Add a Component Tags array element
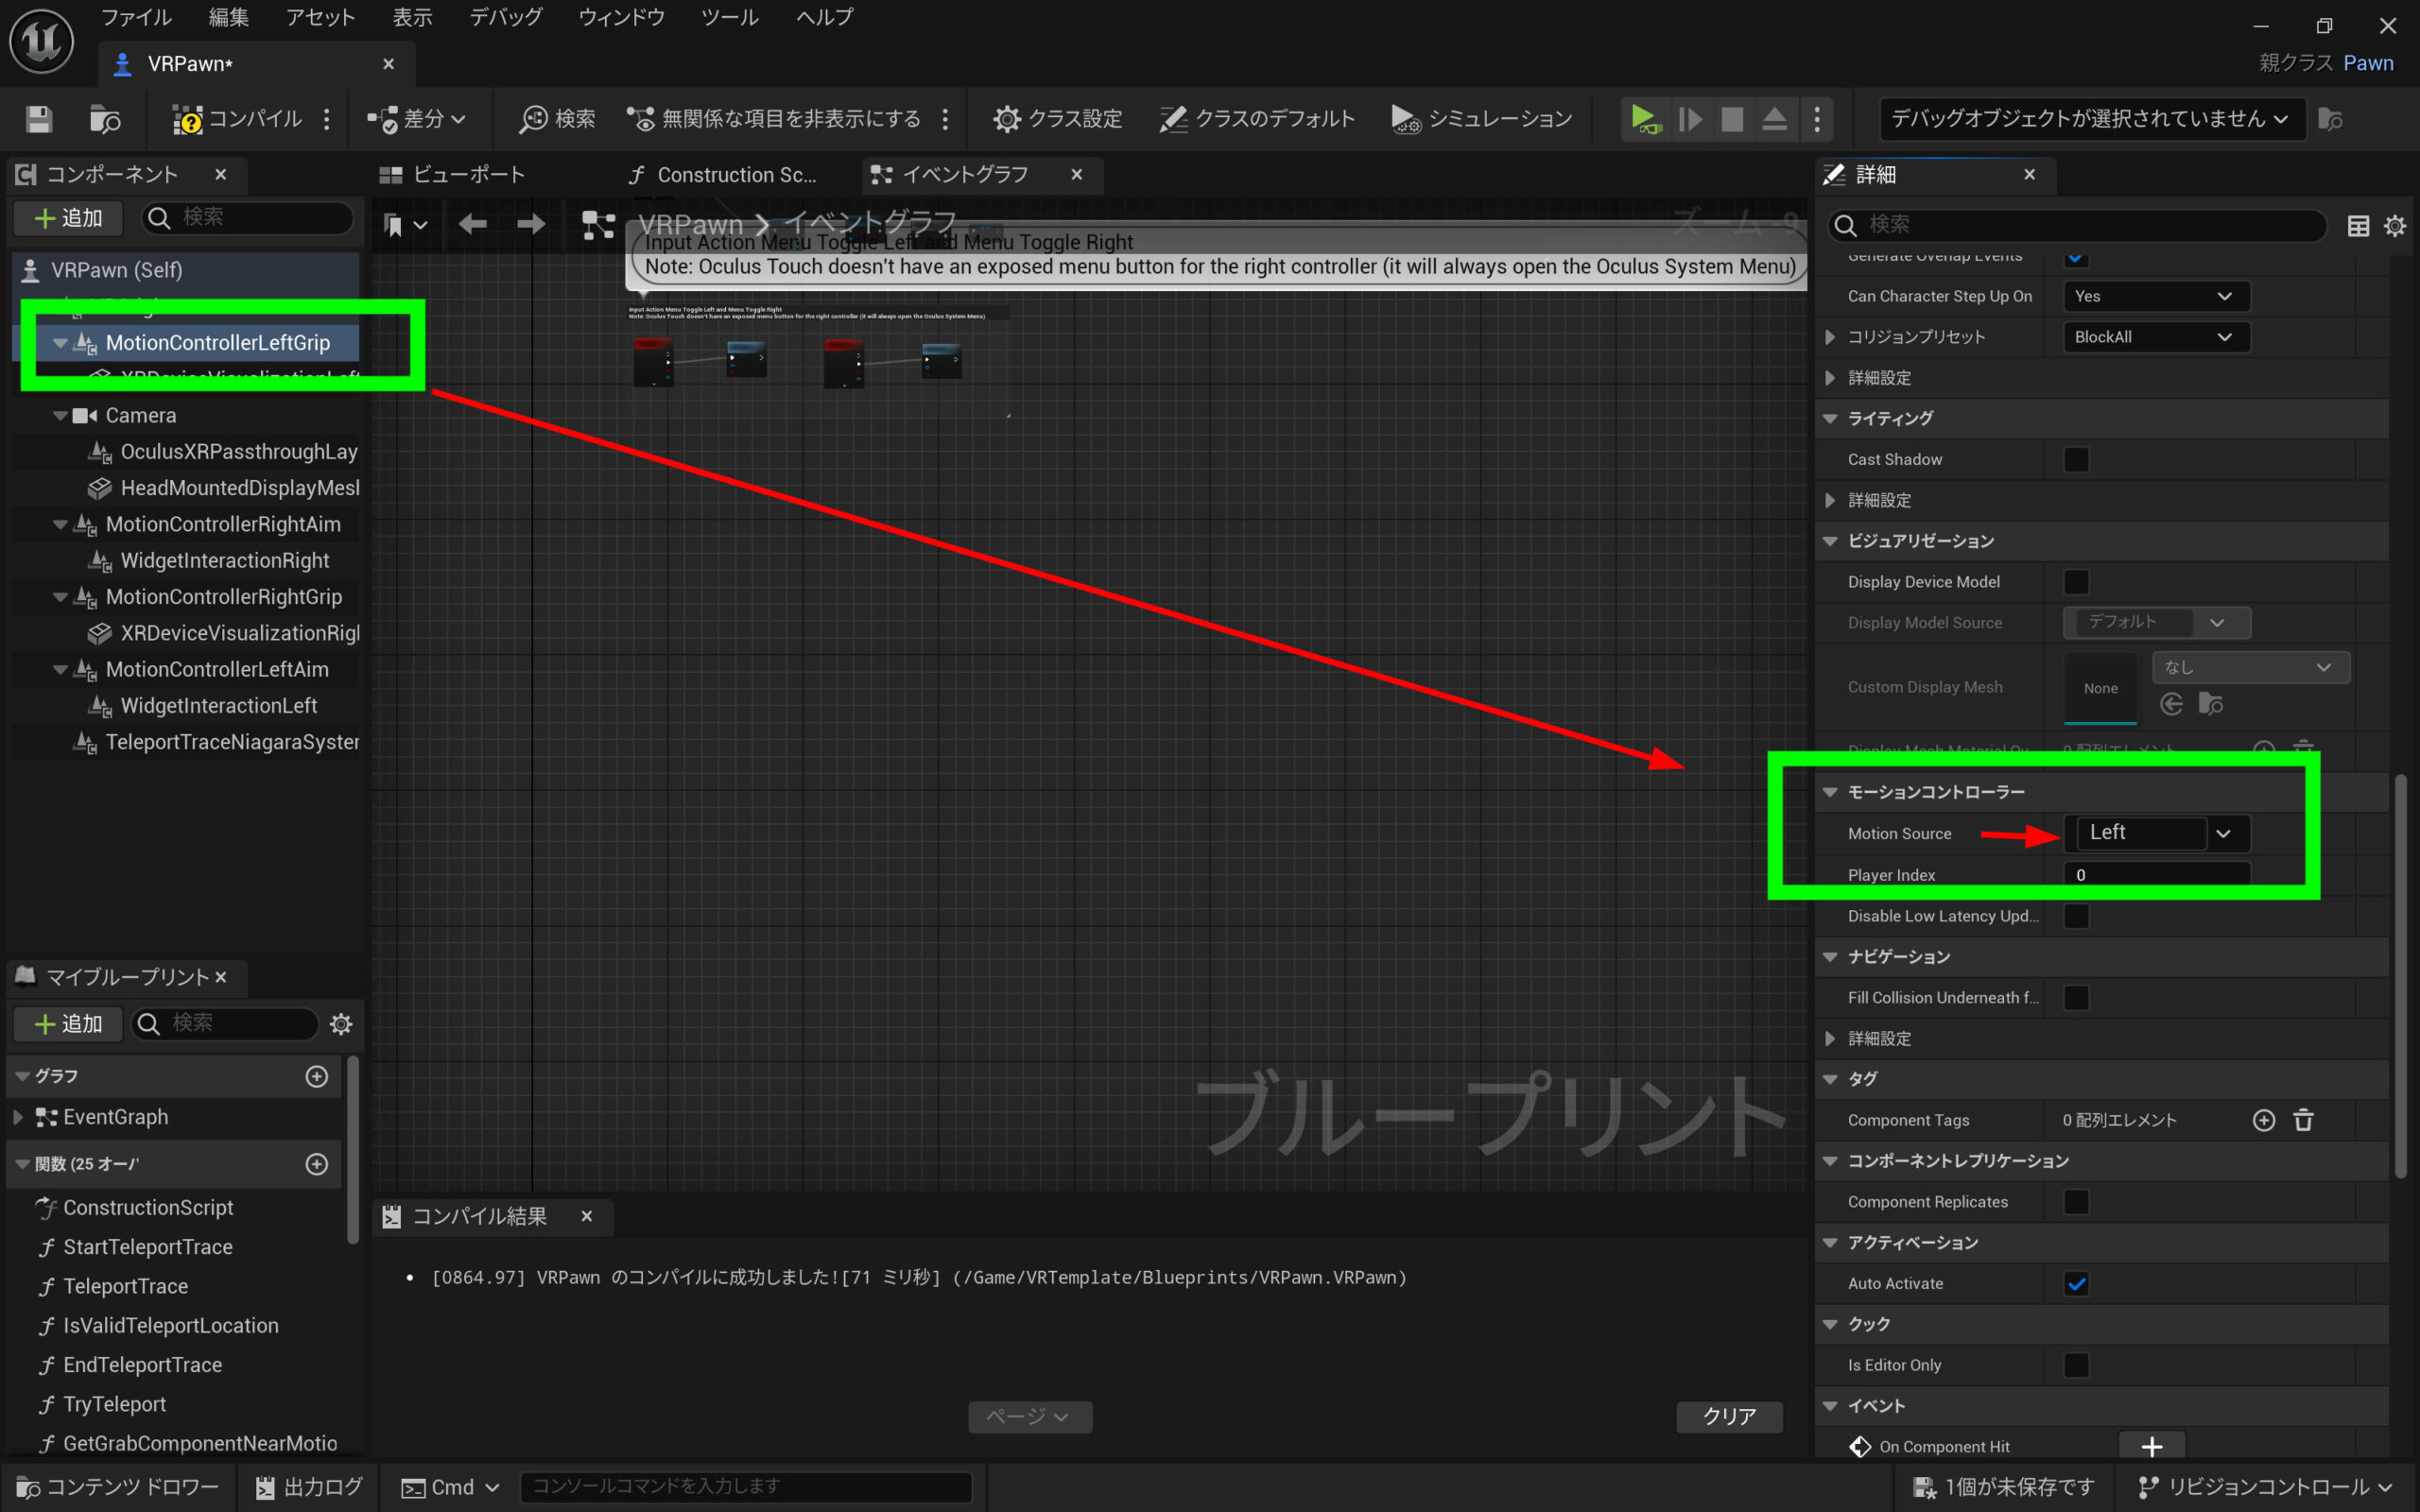Image resolution: width=2420 pixels, height=1512 pixels. click(x=2263, y=1120)
